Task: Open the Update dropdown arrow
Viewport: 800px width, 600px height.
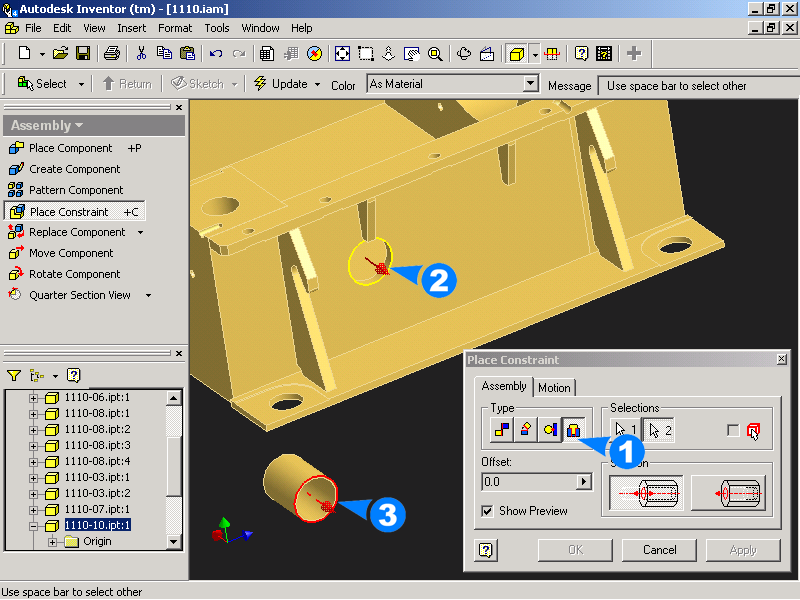Action: pos(317,84)
